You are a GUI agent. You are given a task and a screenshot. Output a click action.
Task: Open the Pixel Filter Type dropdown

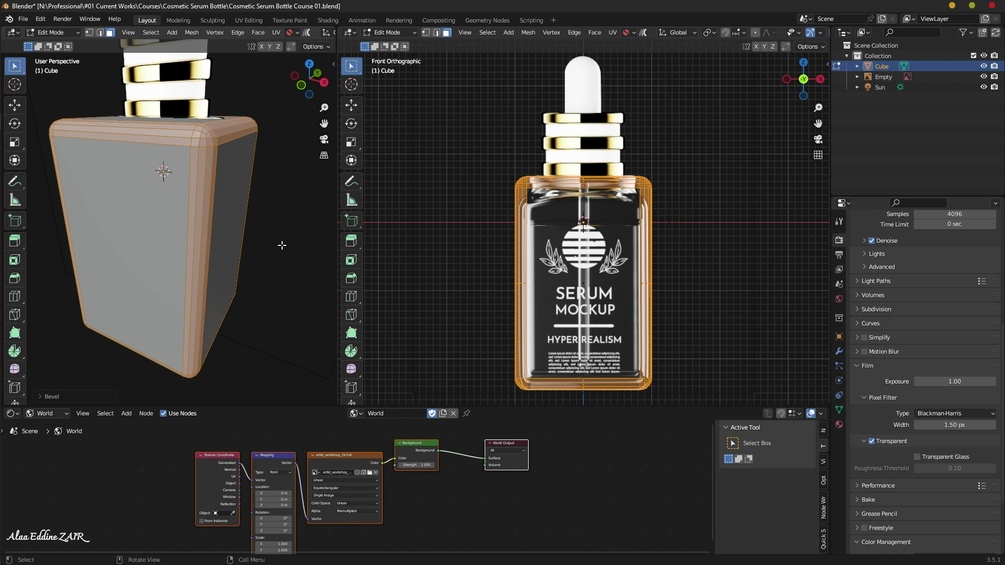pos(955,413)
